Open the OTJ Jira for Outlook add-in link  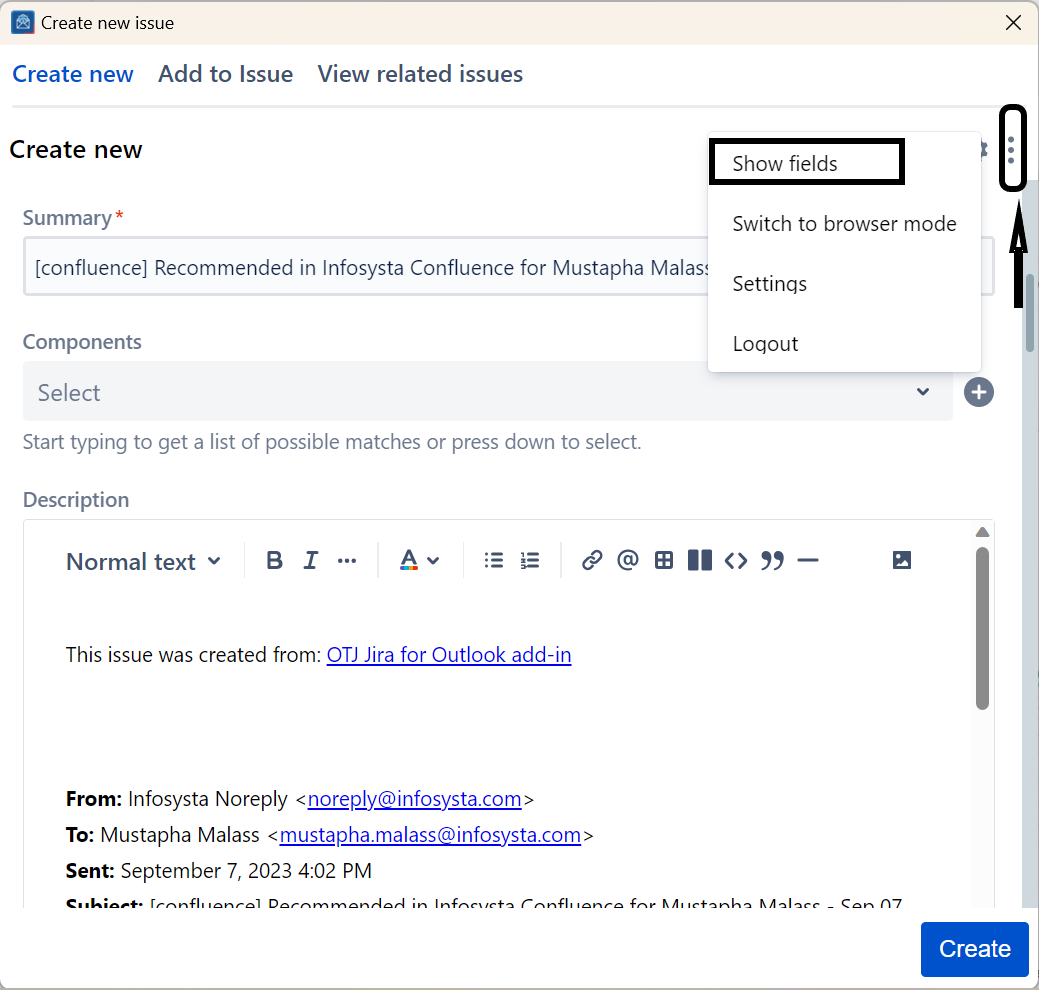click(449, 655)
